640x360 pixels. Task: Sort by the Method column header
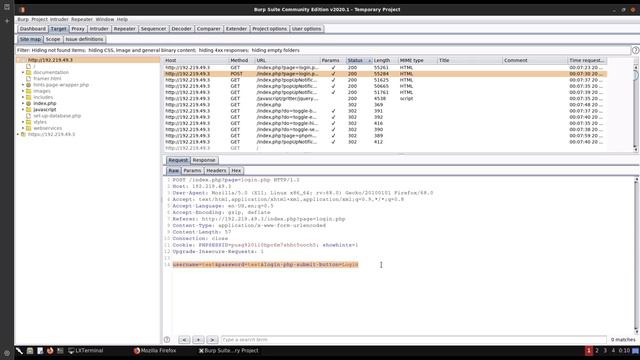coord(241,60)
